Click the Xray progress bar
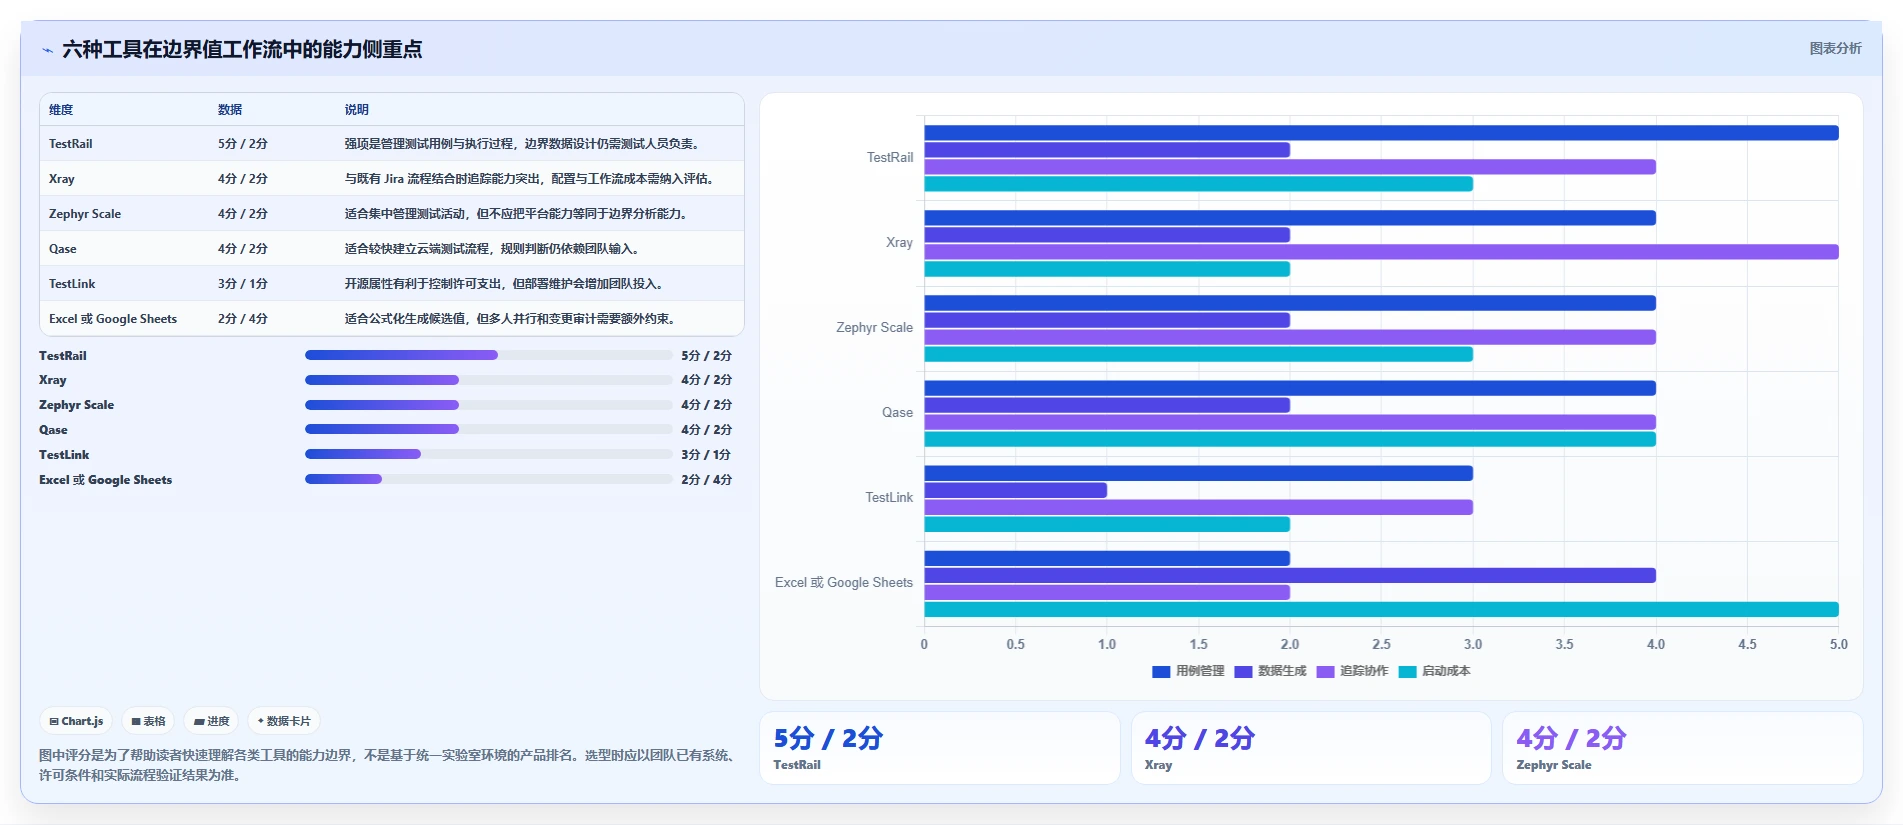Image resolution: width=1903 pixels, height=825 pixels. coord(488,380)
